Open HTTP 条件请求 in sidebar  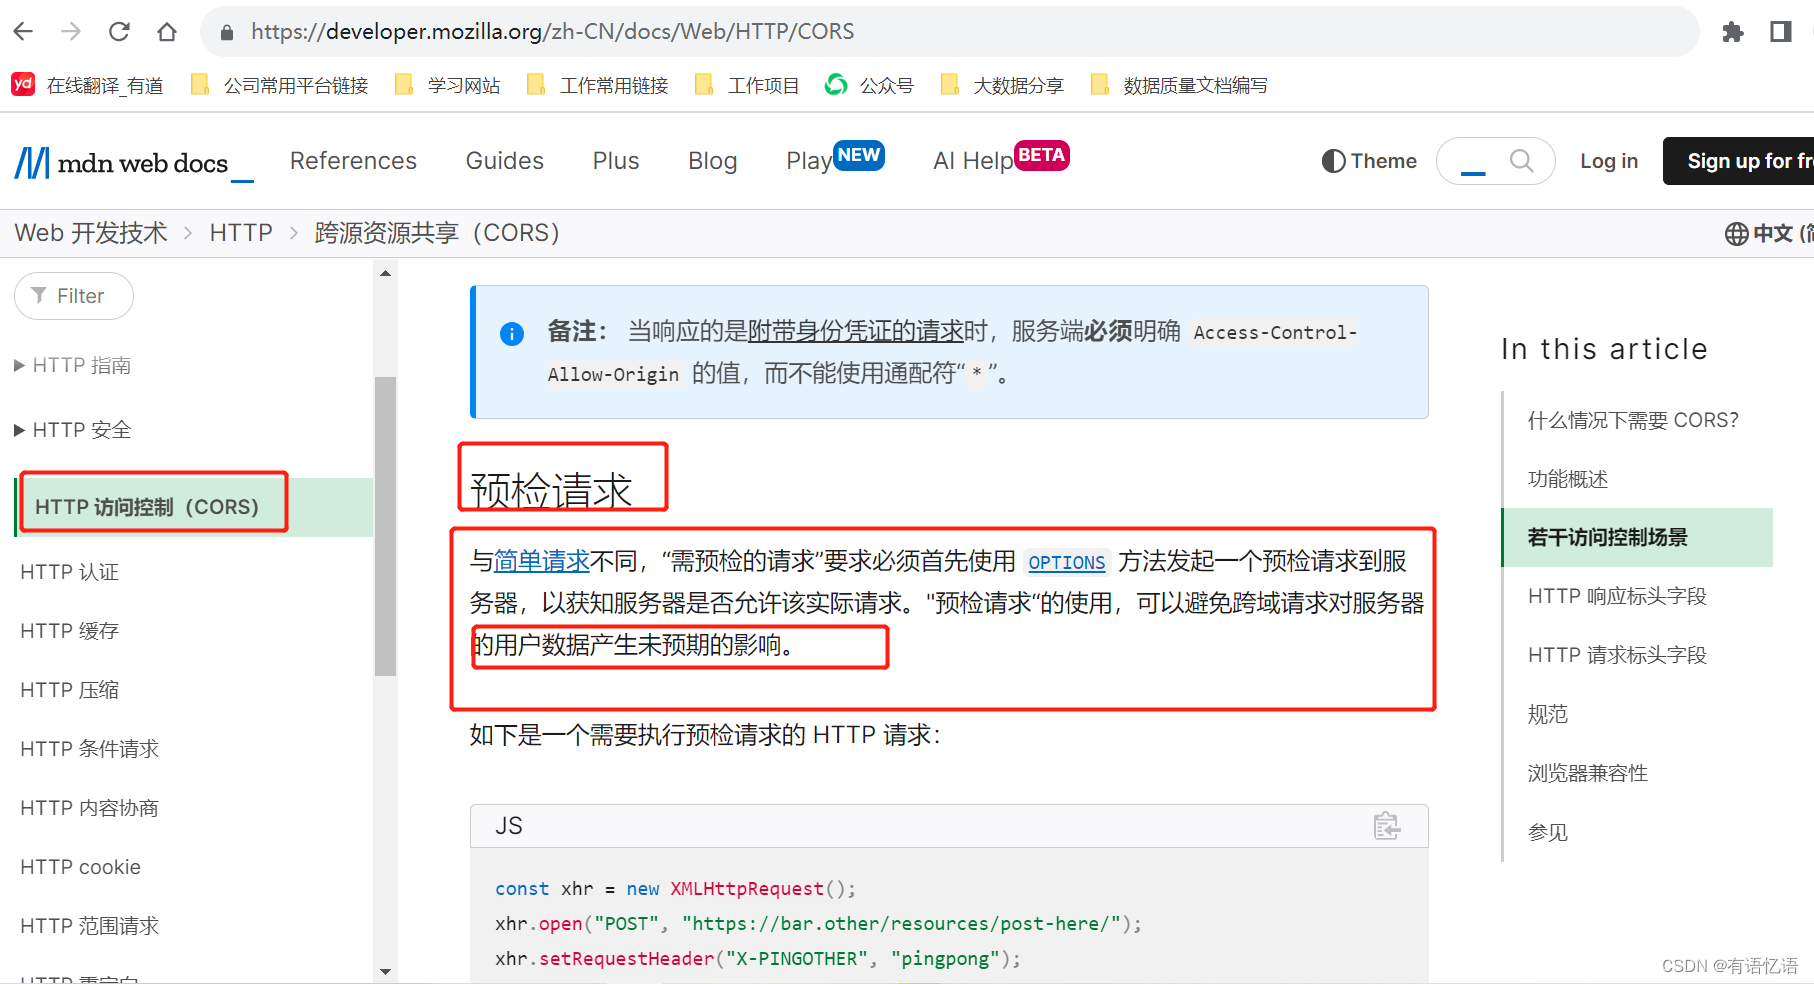coord(90,749)
